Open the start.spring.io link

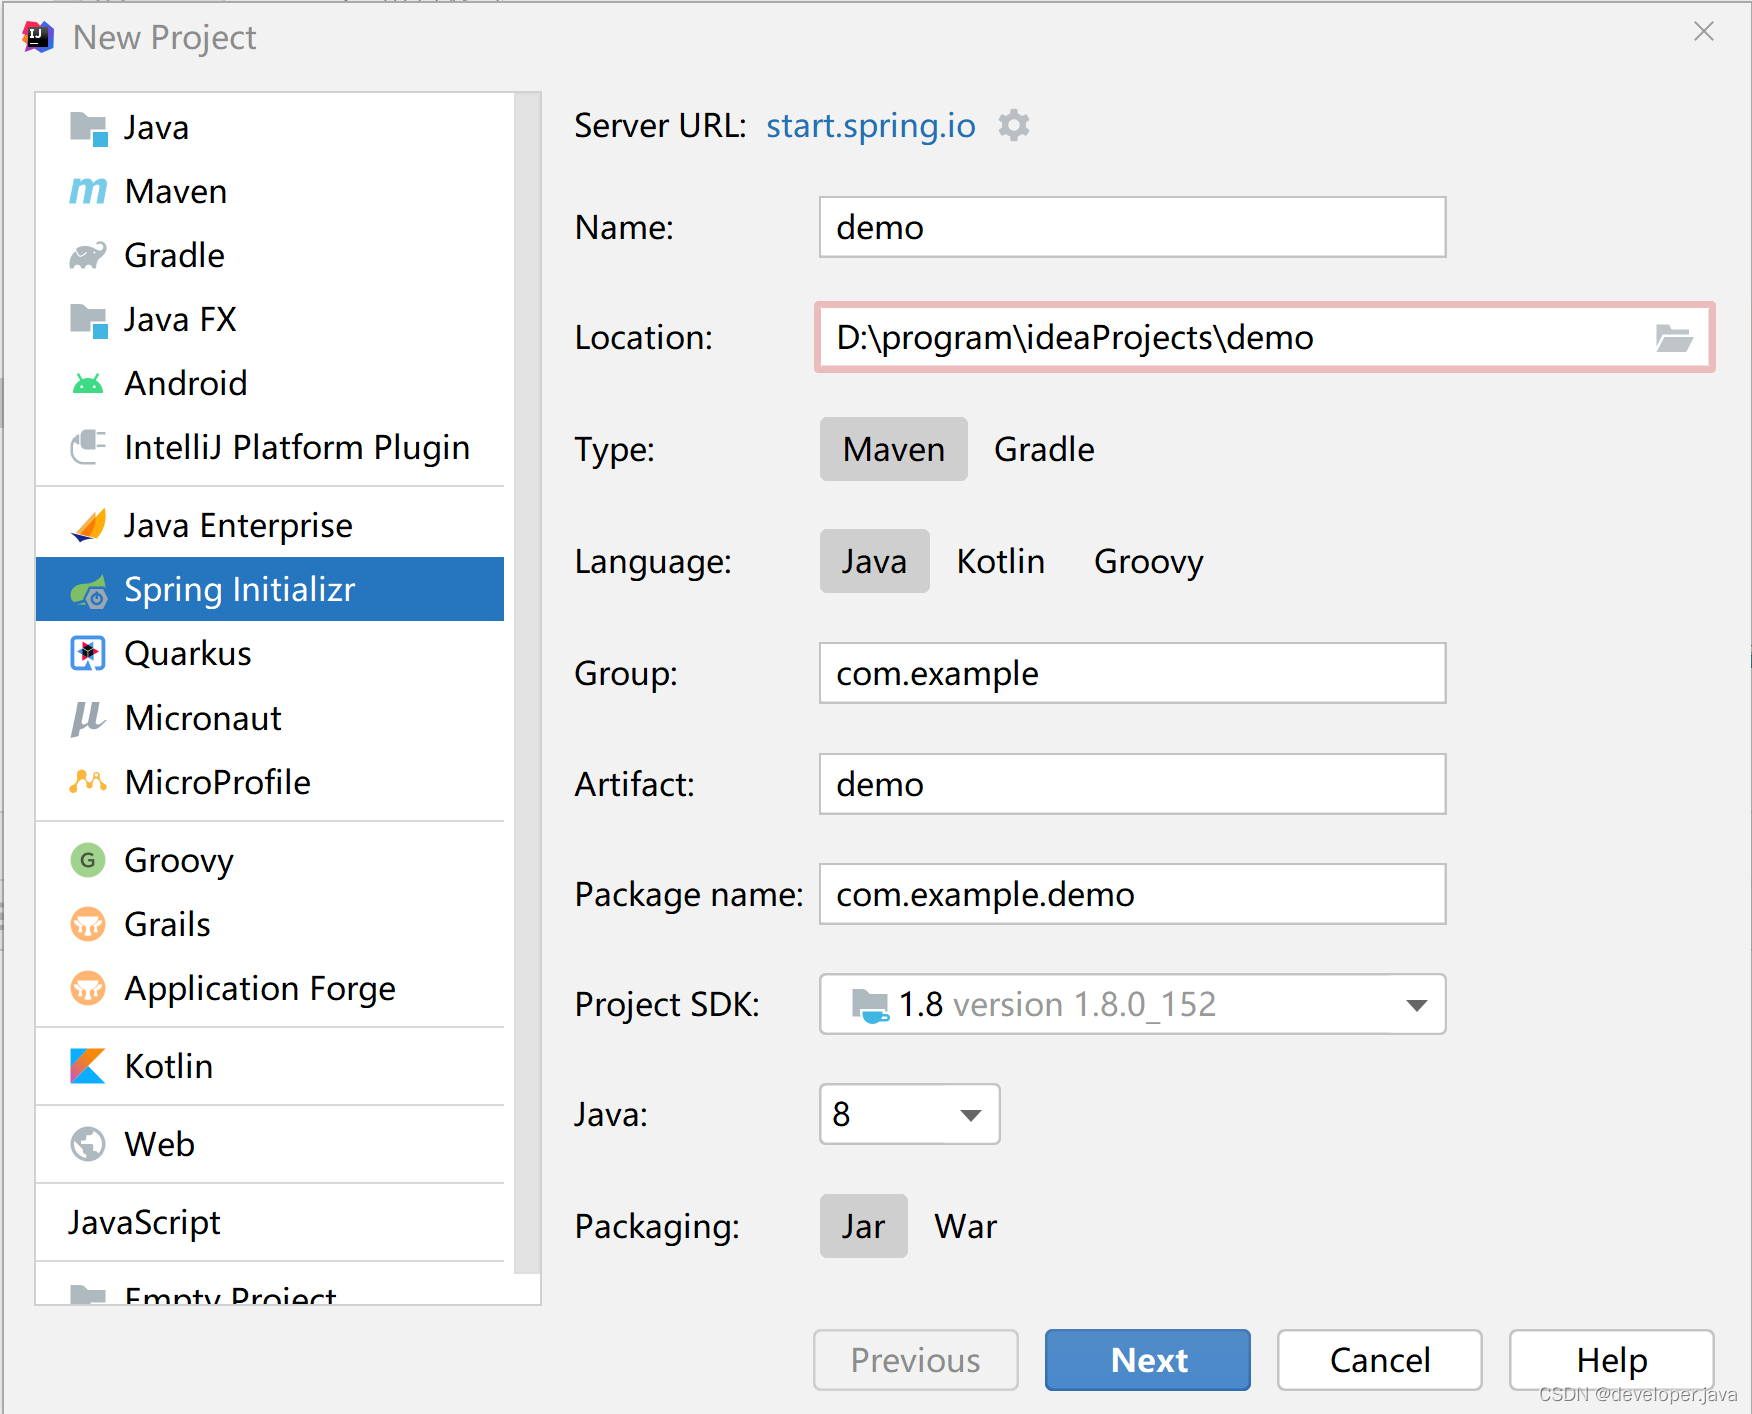coord(871,126)
